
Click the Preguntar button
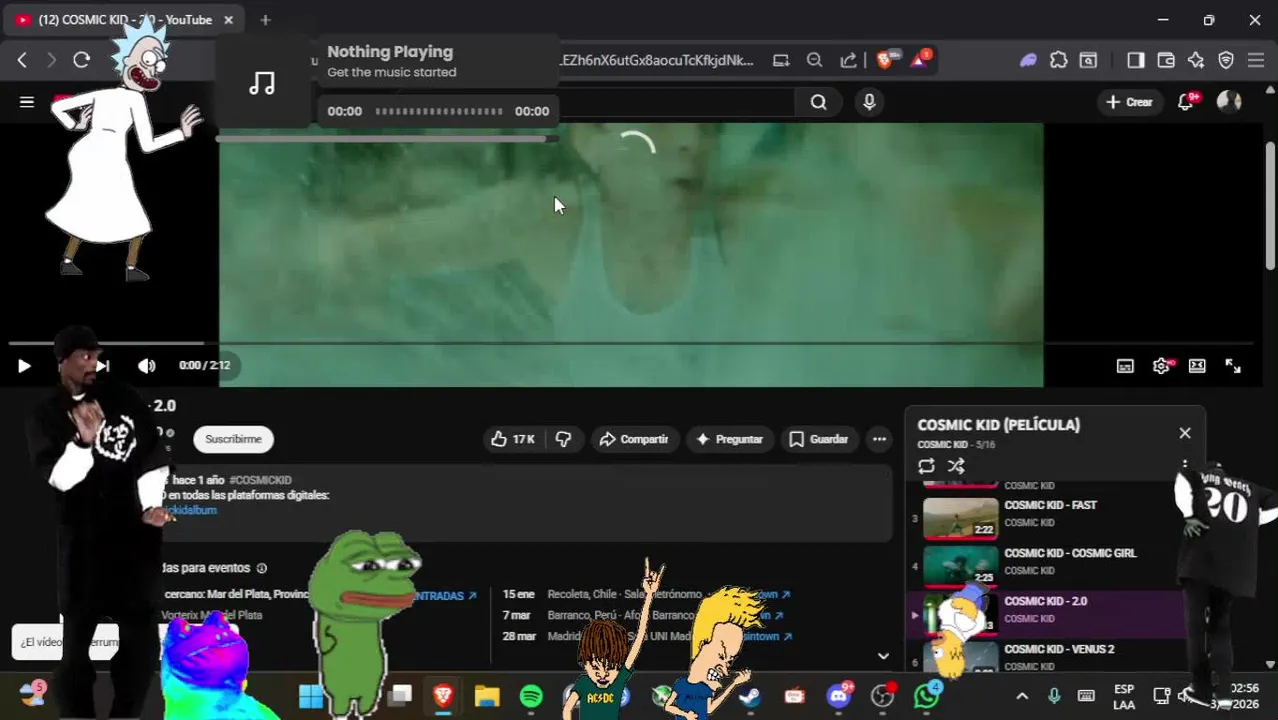pos(730,439)
